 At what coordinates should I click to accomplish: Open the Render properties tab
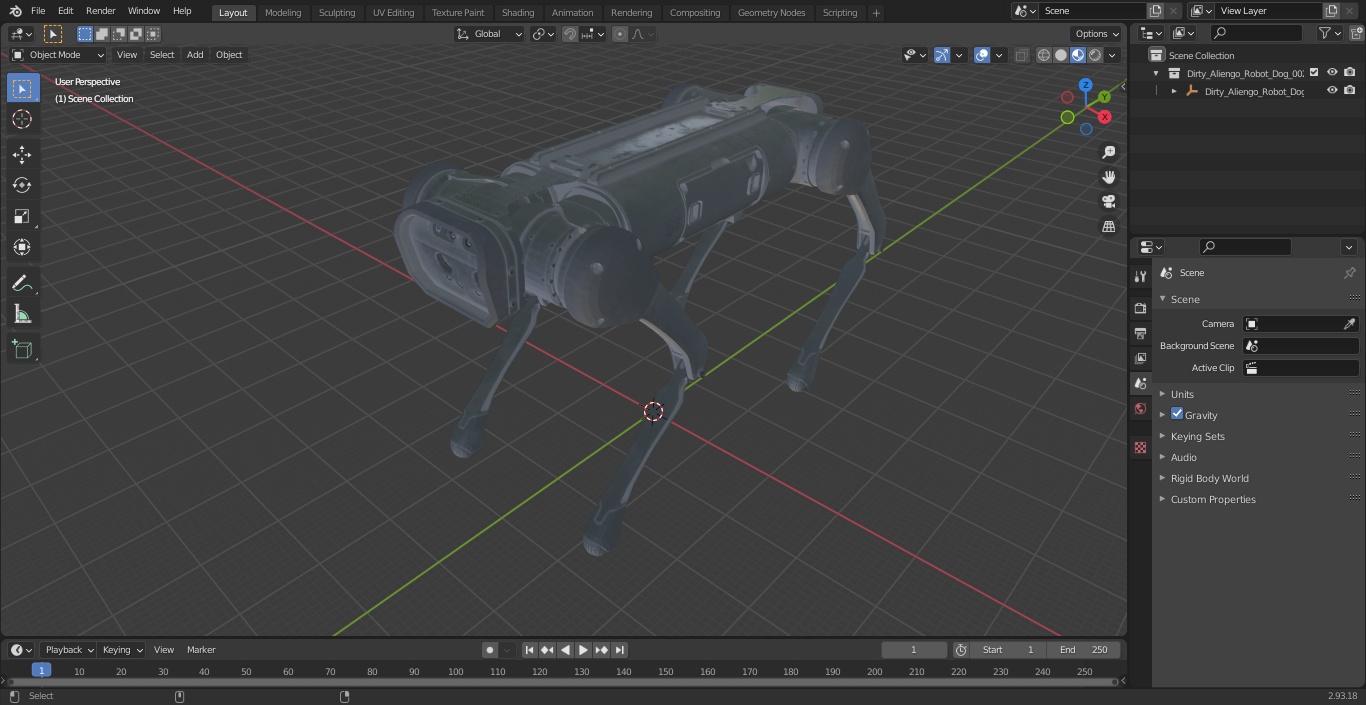pos(1140,308)
